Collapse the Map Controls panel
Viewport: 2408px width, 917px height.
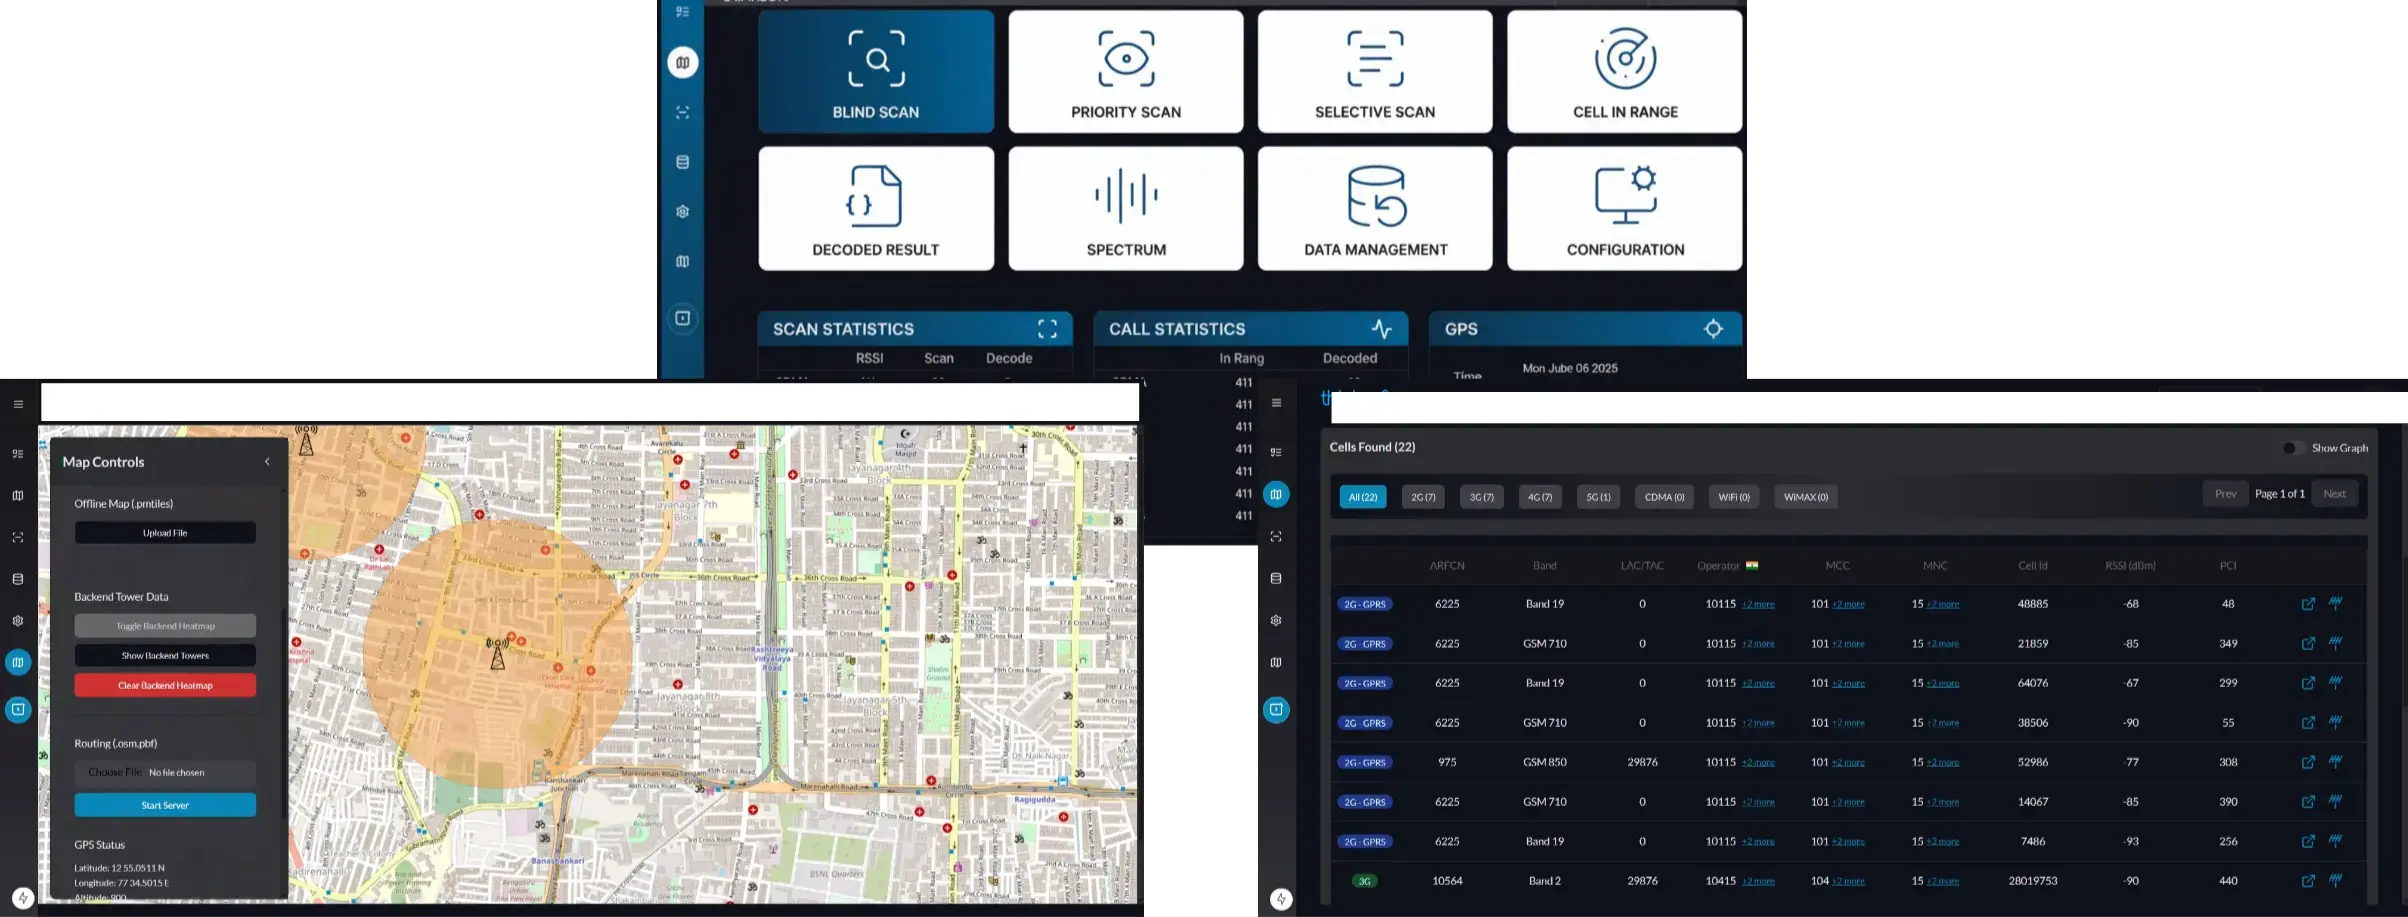(x=267, y=462)
